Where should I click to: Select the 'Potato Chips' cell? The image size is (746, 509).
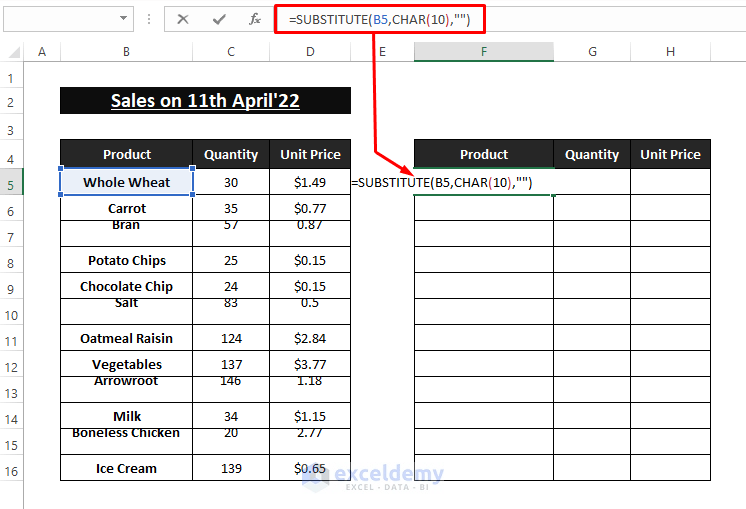click(127, 260)
